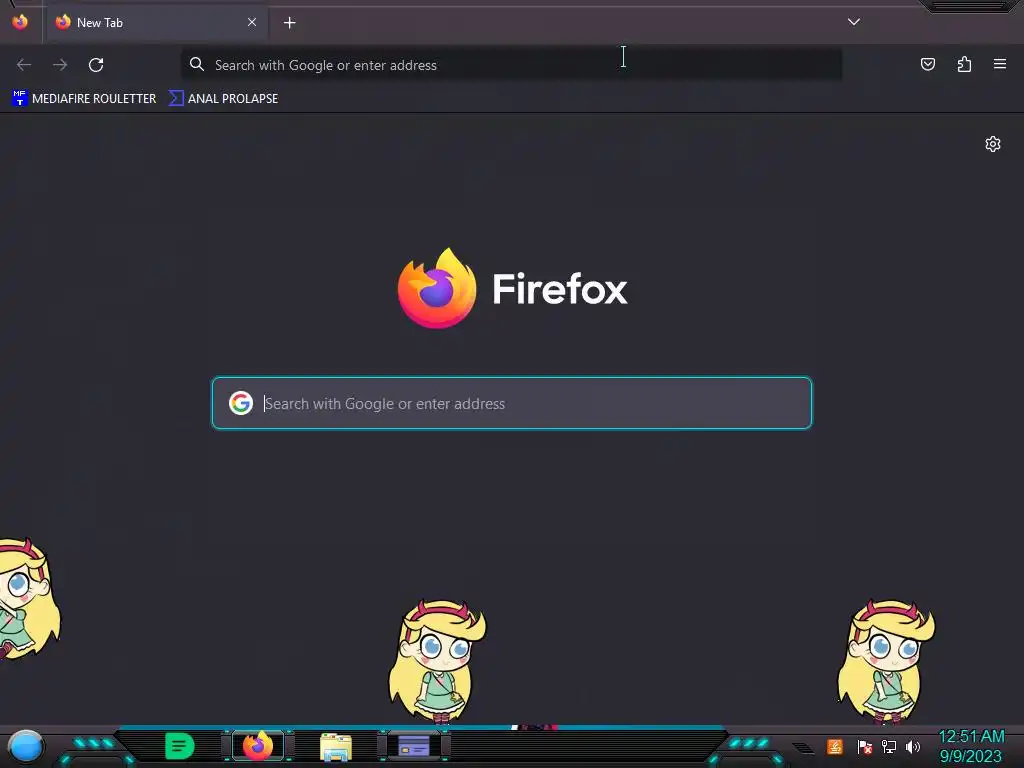
Task: Open the network tray icon
Action: (x=889, y=746)
